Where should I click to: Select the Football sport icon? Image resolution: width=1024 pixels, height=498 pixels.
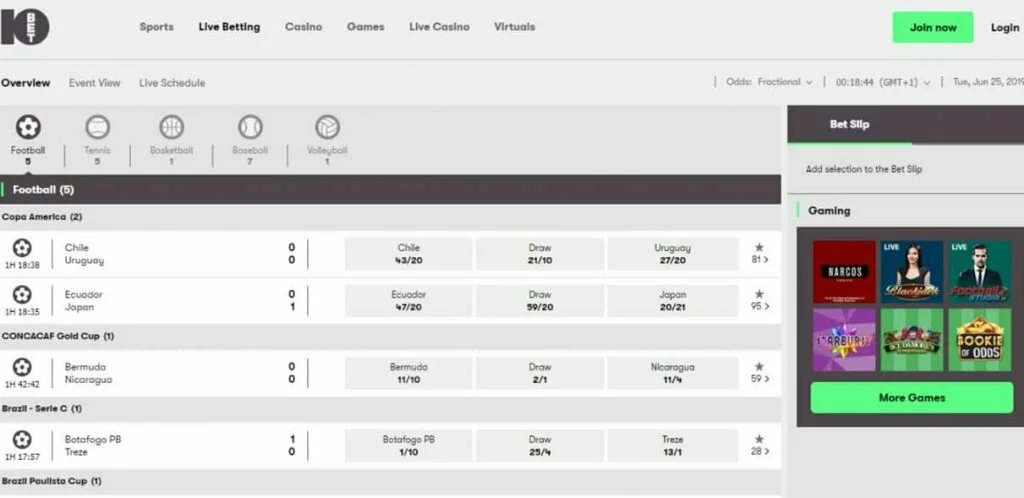[x=28, y=128]
